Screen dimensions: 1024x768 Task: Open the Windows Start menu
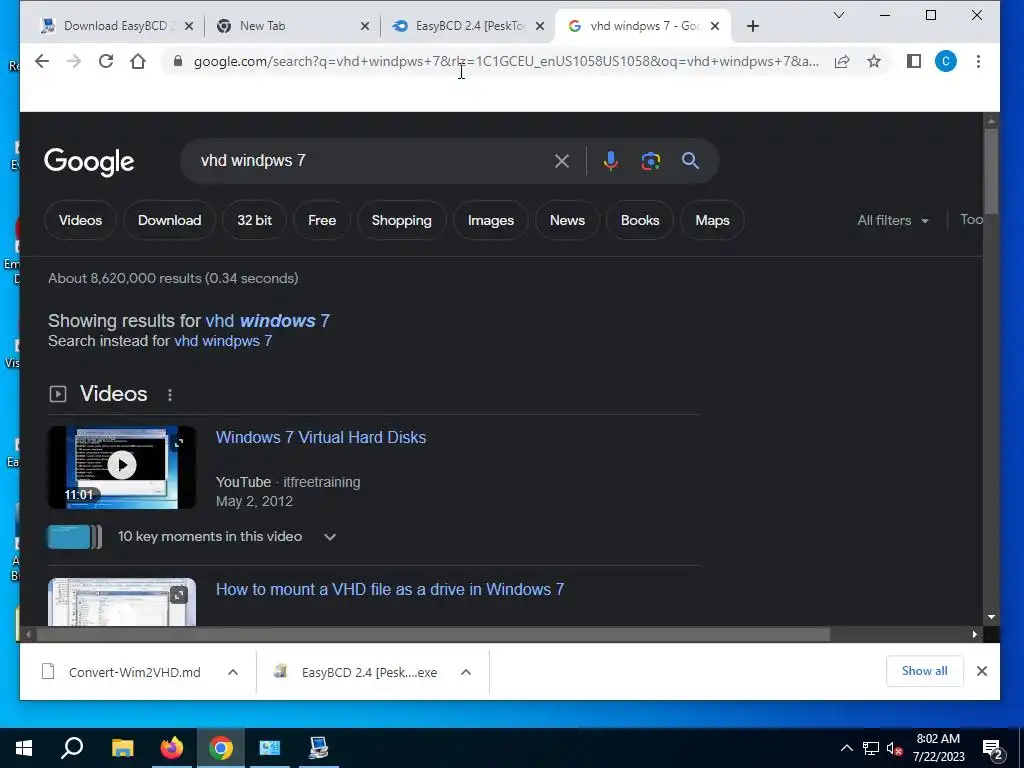(x=24, y=748)
